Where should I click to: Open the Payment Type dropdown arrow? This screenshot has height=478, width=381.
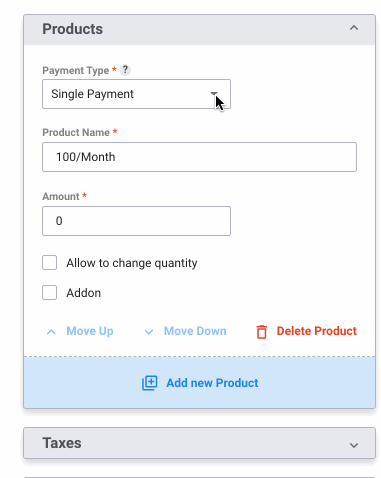click(x=214, y=94)
